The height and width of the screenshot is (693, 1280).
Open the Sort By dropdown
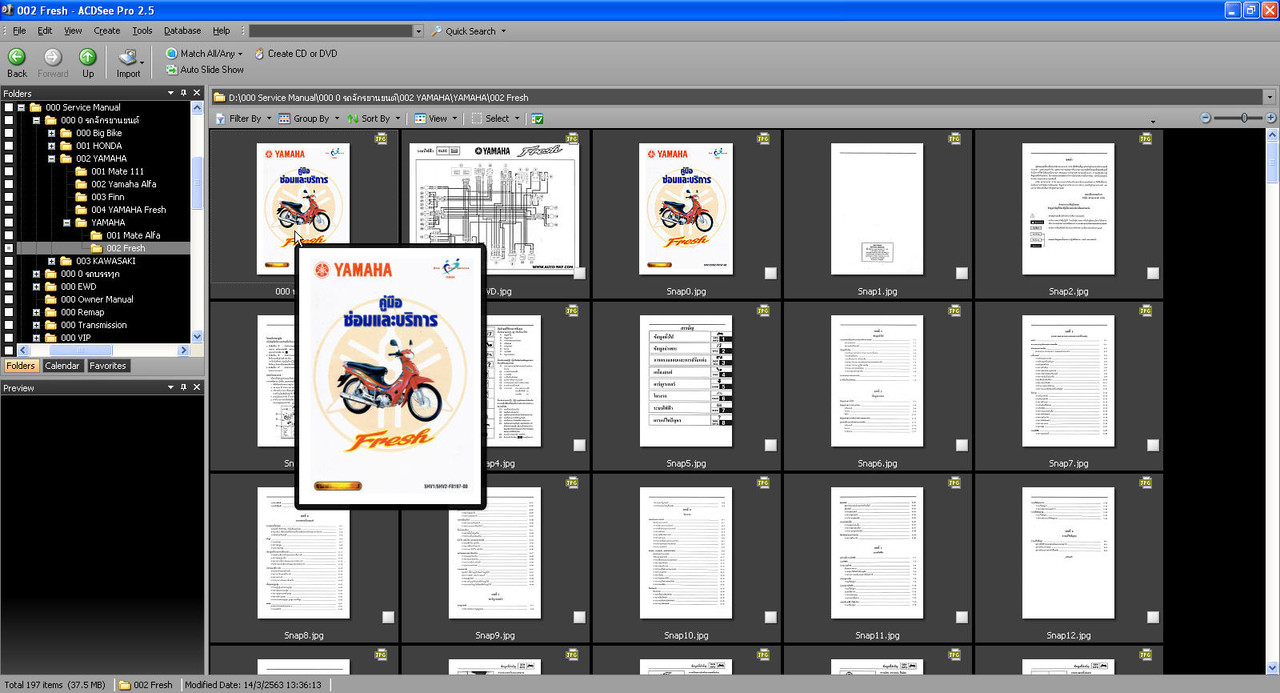pos(372,119)
